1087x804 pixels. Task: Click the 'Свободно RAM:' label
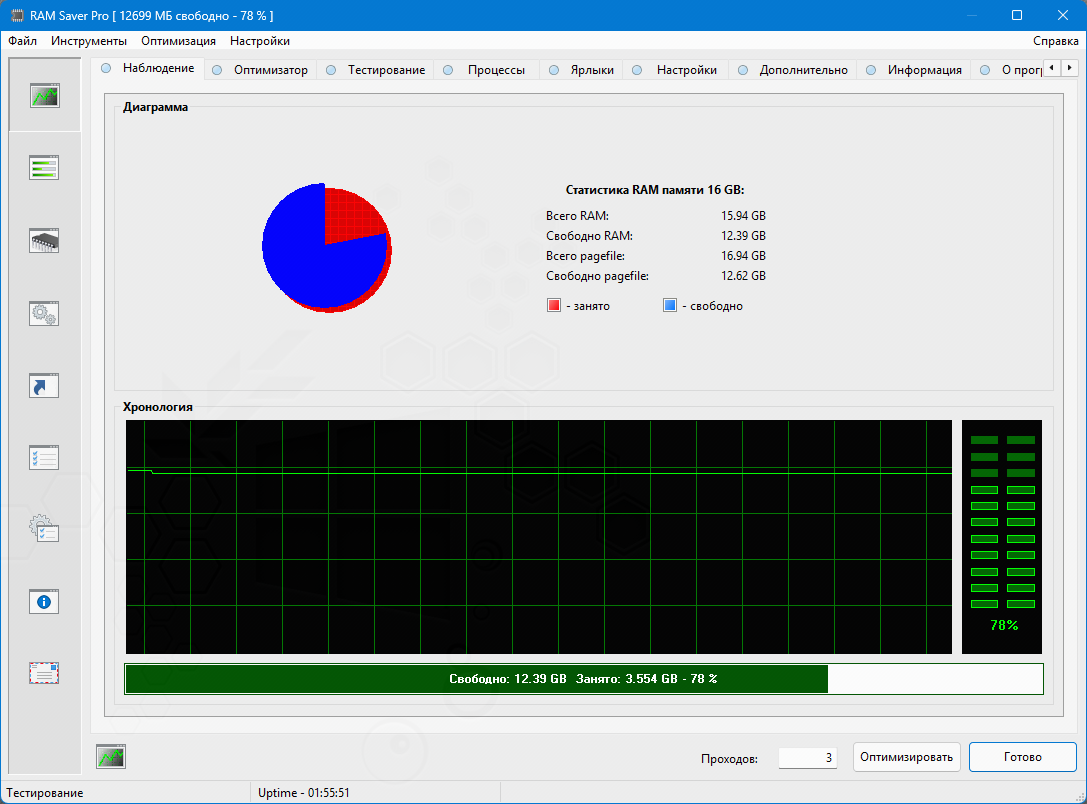(x=589, y=236)
